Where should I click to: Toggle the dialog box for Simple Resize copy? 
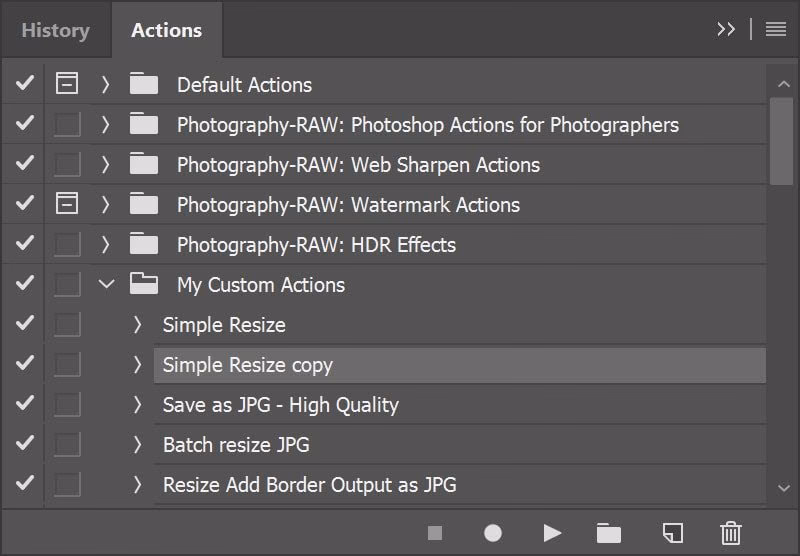coord(67,364)
